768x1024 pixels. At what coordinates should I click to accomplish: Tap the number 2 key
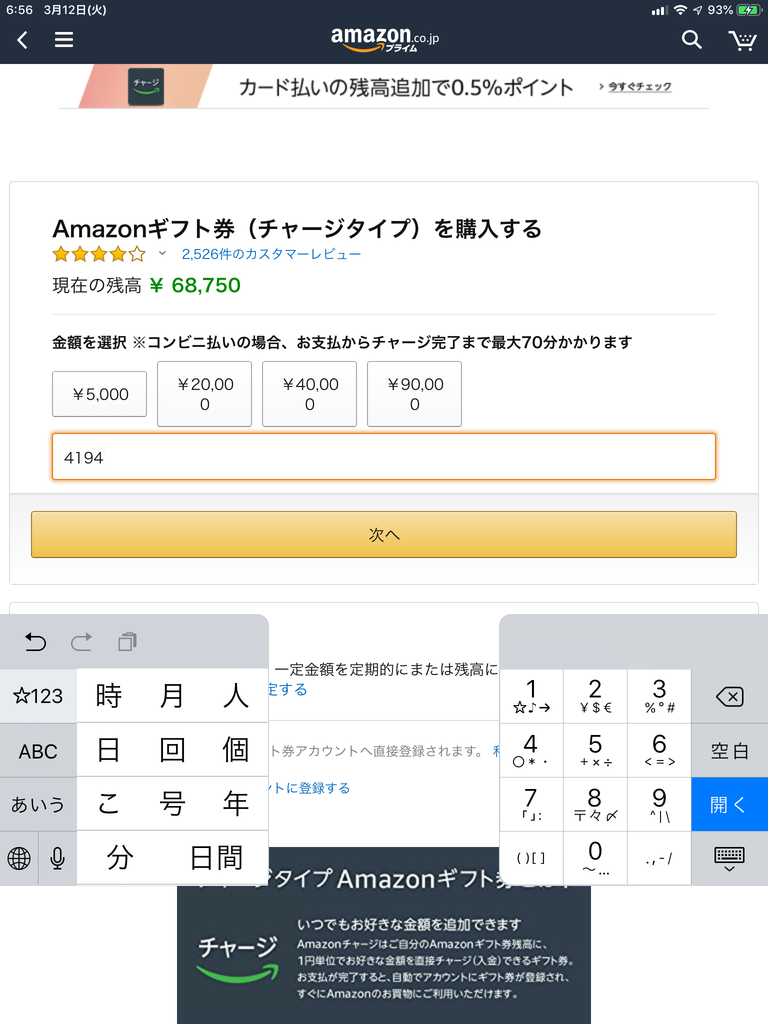(595, 696)
